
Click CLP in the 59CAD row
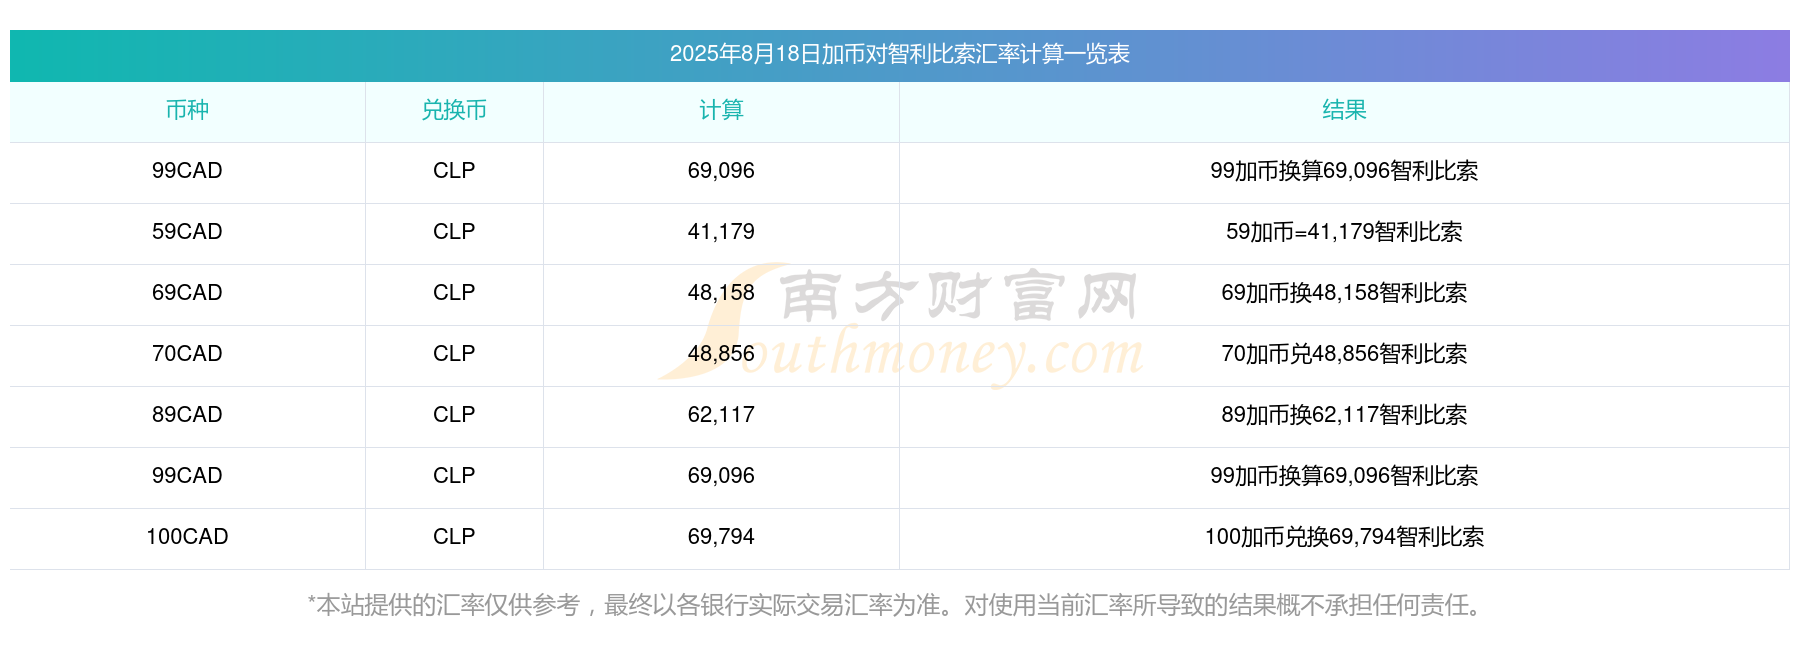454,232
